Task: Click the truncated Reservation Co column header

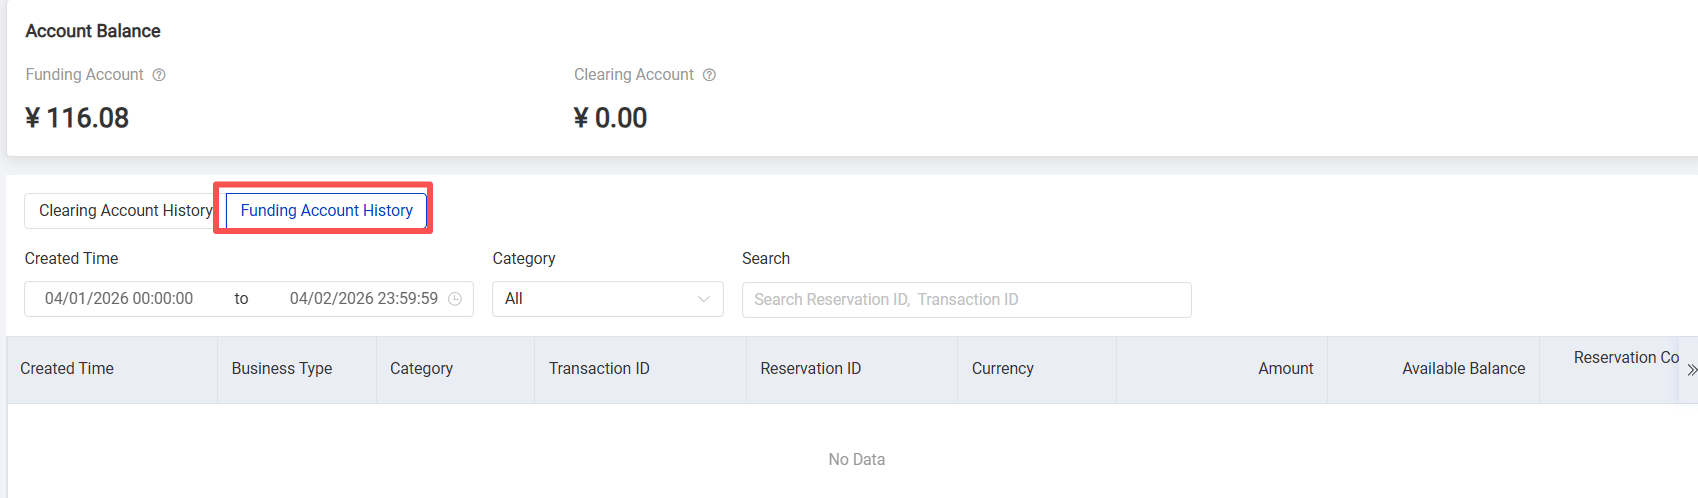Action: coord(1625,358)
